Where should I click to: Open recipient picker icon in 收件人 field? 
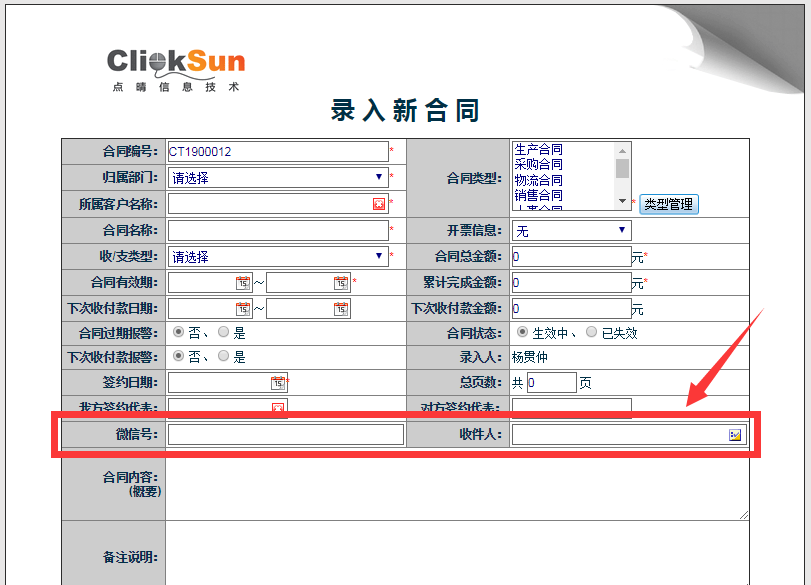736,435
